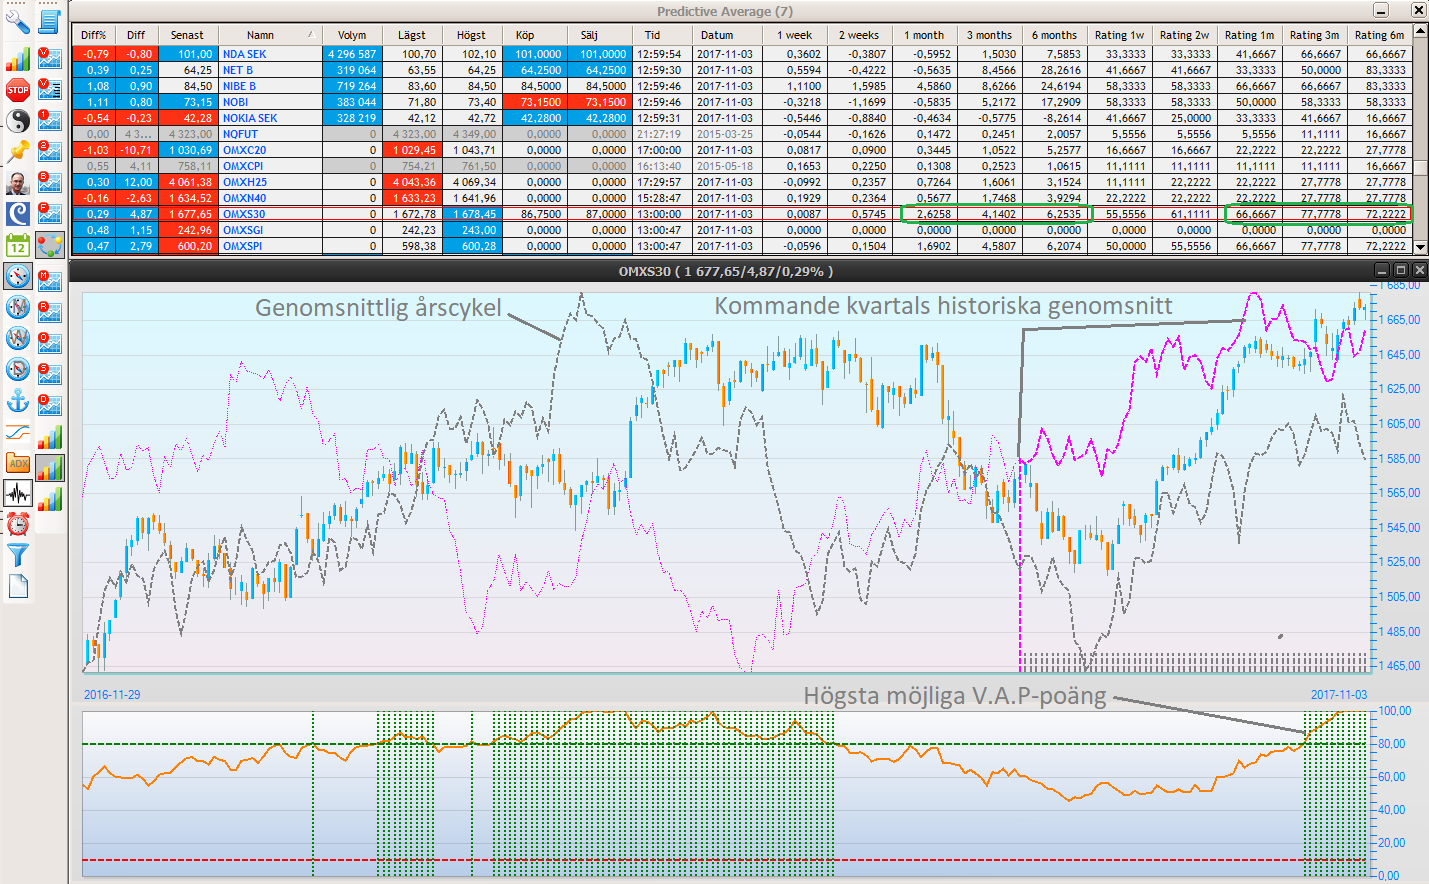
Task: Click the OMXSPI row name
Action: [x=242, y=246]
